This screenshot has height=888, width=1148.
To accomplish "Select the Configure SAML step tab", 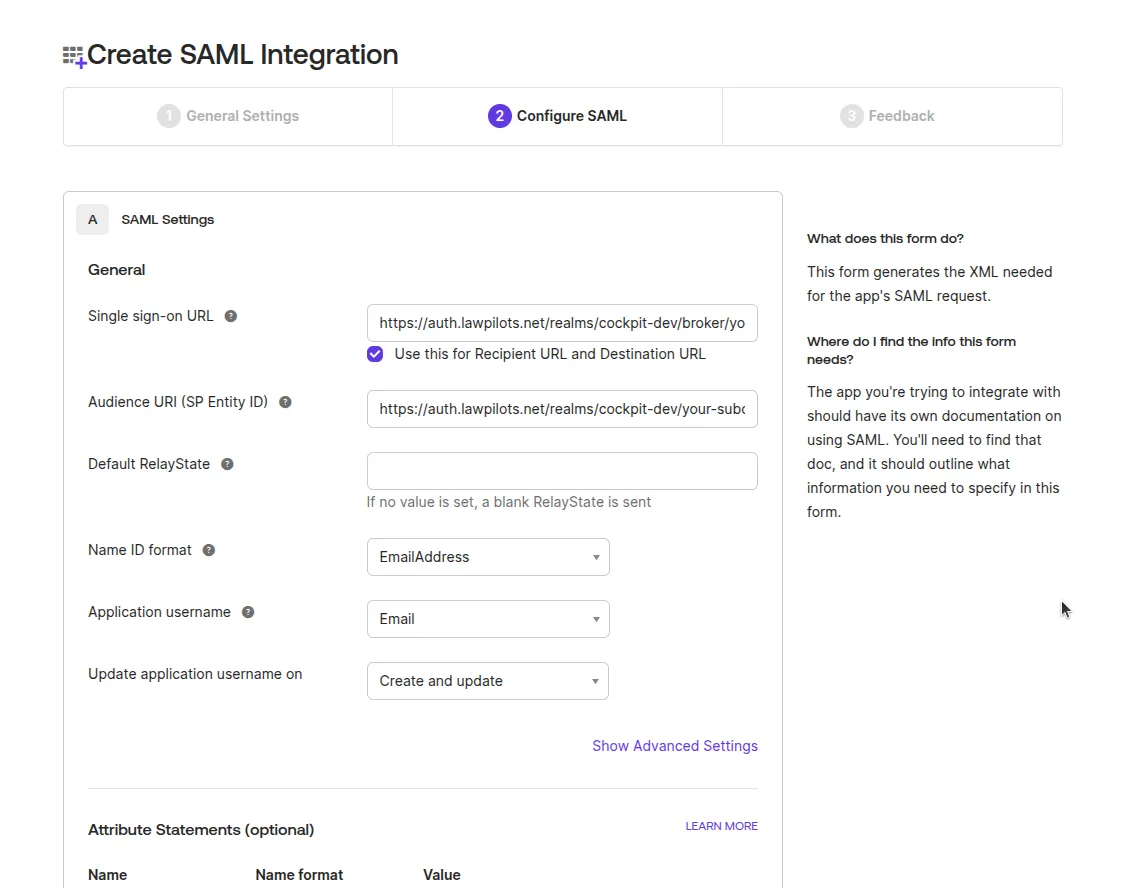I will click(x=557, y=116).
